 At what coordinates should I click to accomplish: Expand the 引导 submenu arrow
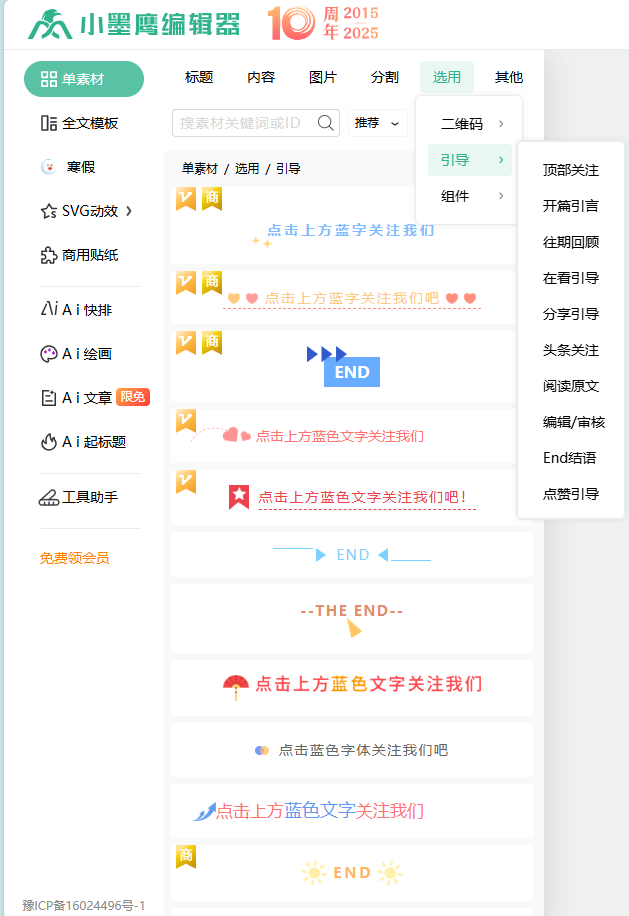coord(501,159)
